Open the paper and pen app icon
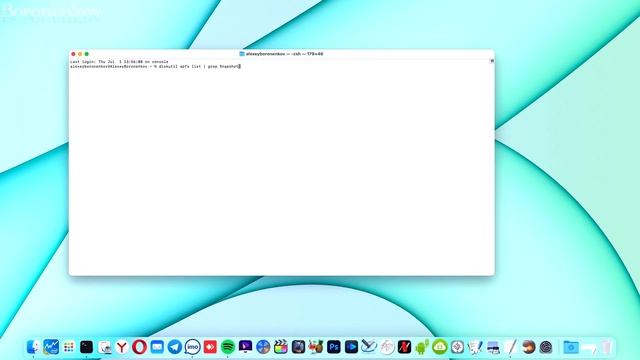 click(x=475, y=347)
